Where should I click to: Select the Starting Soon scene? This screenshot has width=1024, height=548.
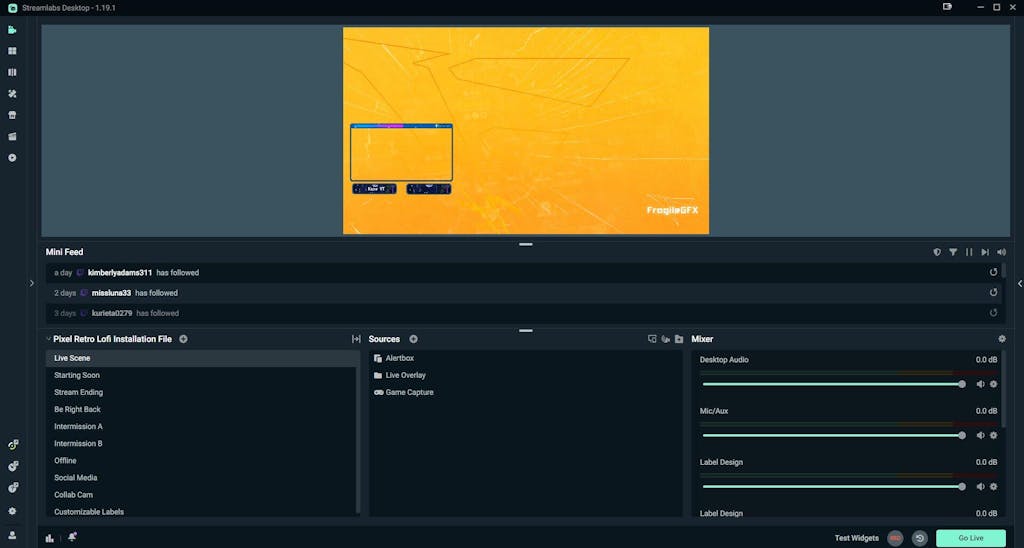click(77, 375)
